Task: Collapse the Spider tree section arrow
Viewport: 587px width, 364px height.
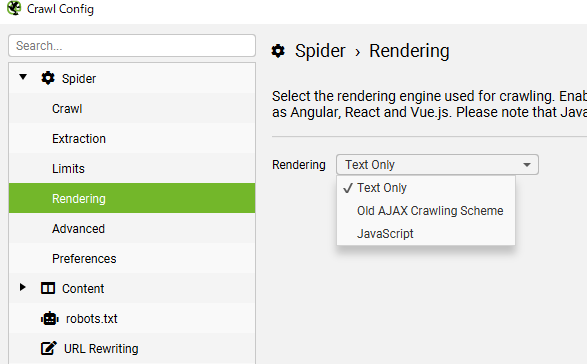Action: [x=23, y=77]
